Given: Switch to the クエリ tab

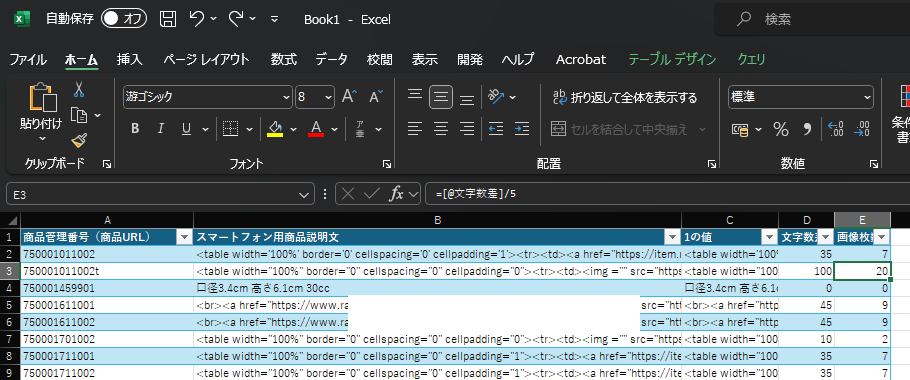Looking at the screenshot, I should pyautogui.click(x=752, y=59).
